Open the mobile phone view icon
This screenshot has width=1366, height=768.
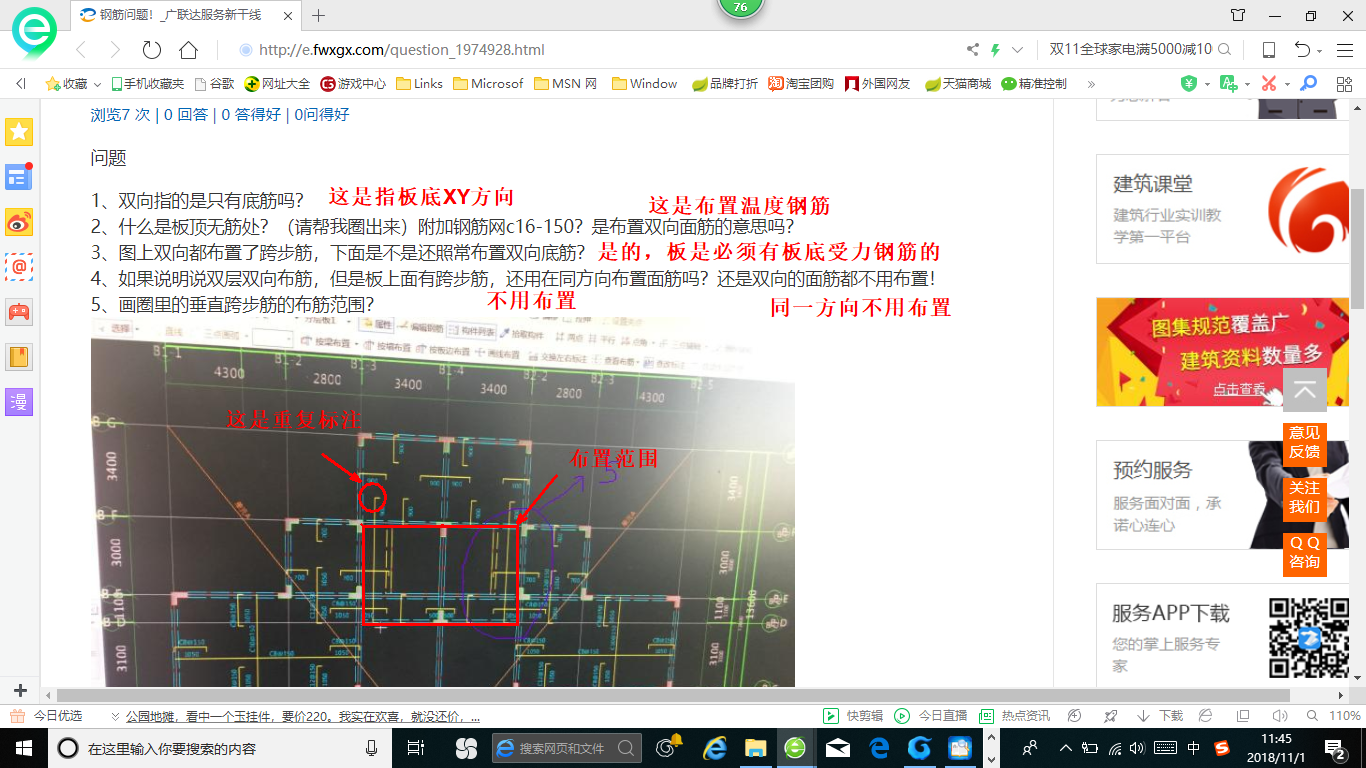point(1268,50)
